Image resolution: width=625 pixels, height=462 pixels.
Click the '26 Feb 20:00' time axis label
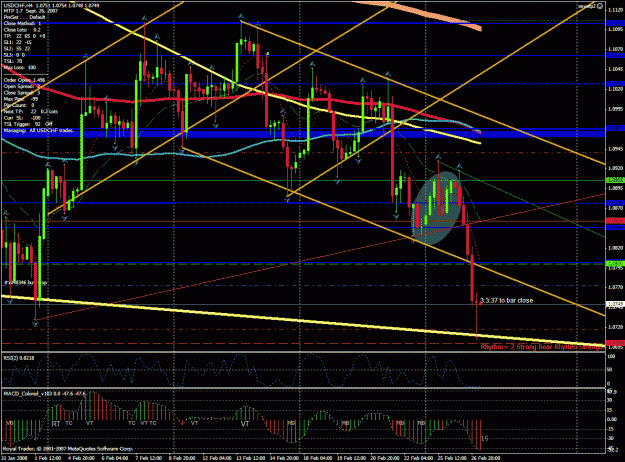pos(485,458)
